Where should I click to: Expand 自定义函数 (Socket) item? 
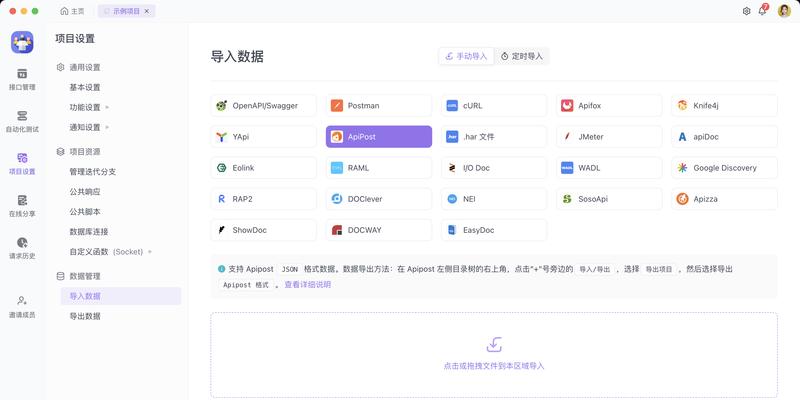[x=111, y=252]
